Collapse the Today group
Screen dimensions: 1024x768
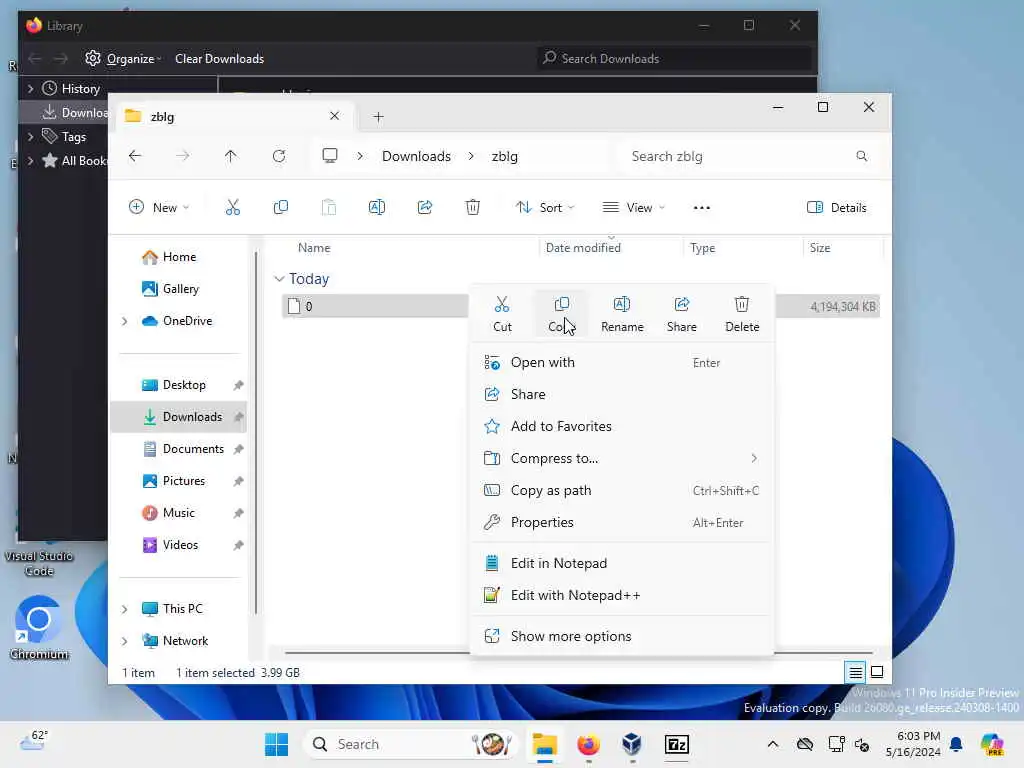coord(279,279)
